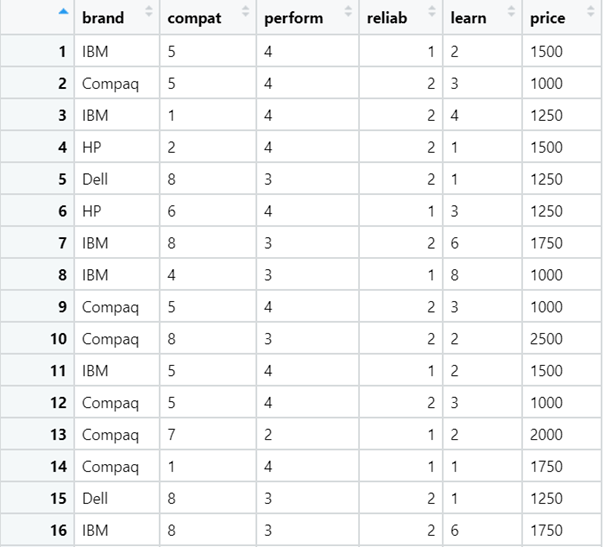Select the price column header
This screenshot has width=605, height=547.
click(x=547, y=19)
